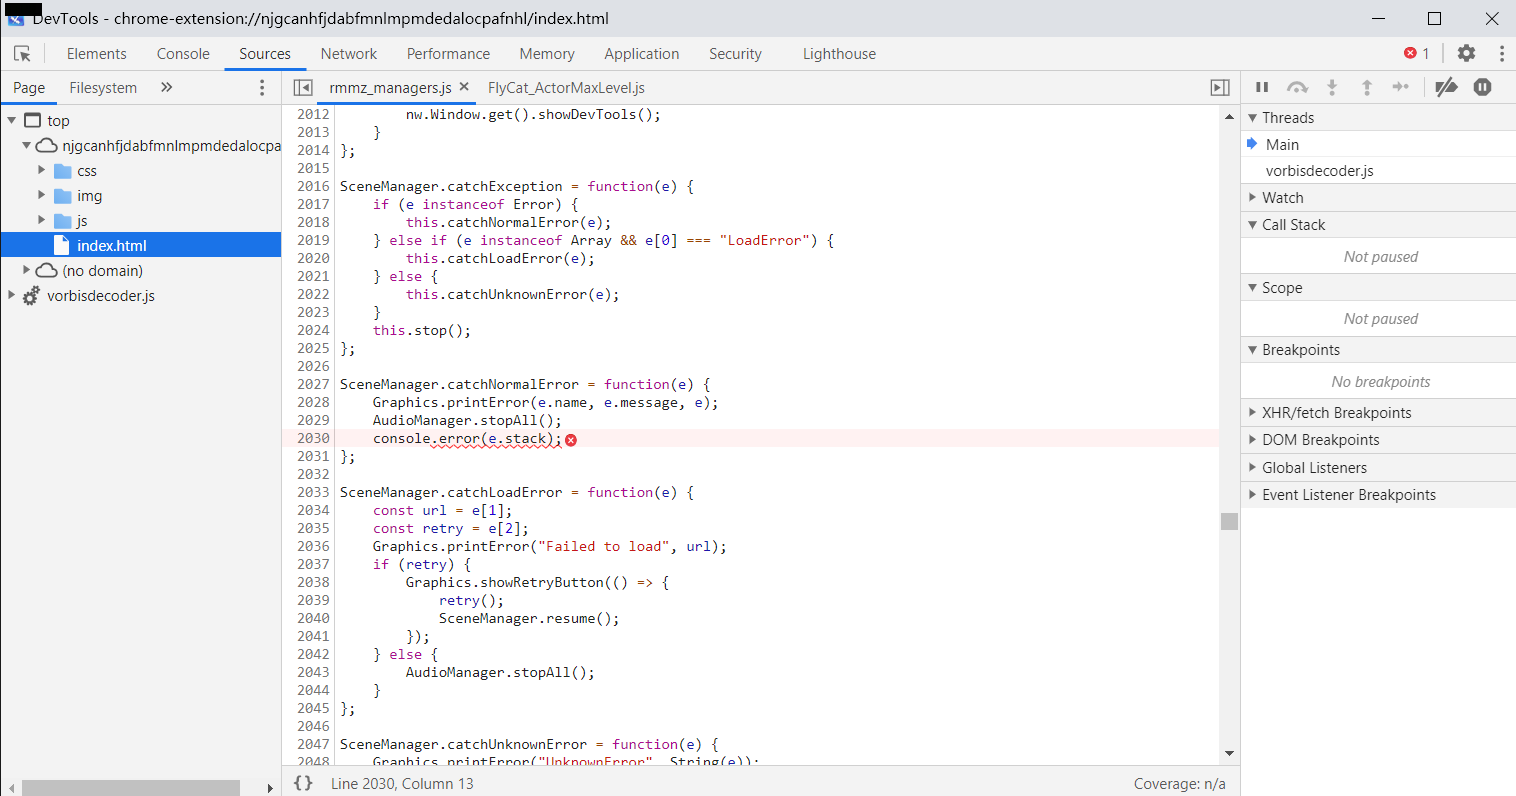Show more navigator tabs chevron
The height and width of the screenshot is (796, 1516).
pos(166,88)
